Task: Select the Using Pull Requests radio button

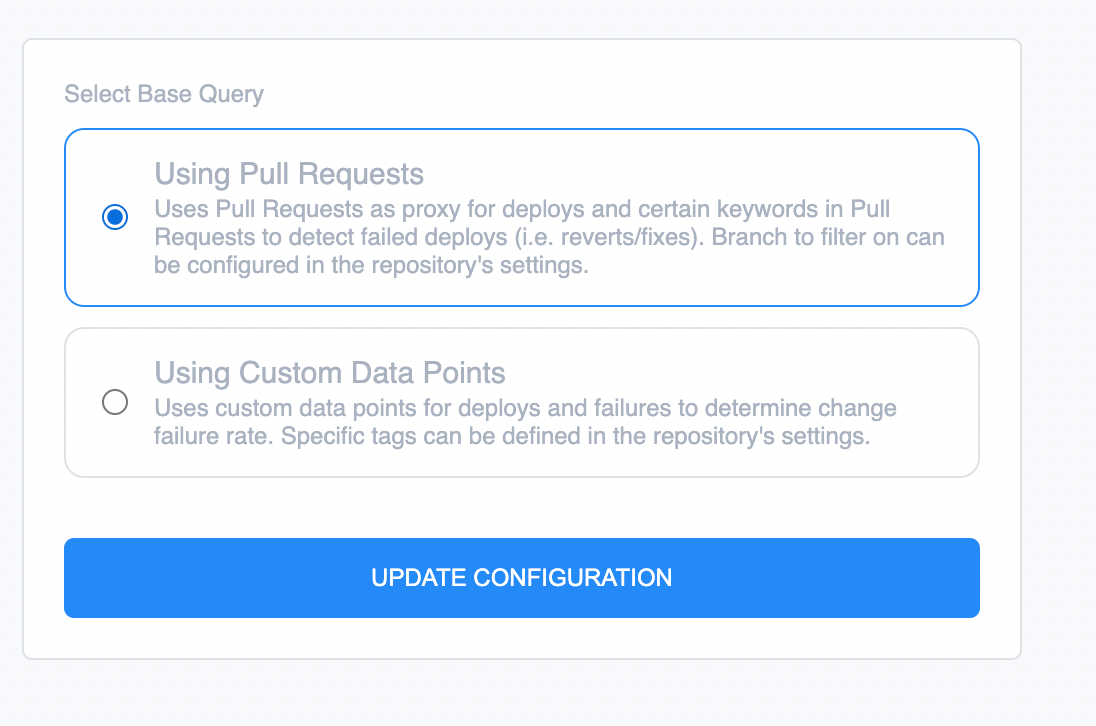Action: pyautogui.click(x=115, y=217)
